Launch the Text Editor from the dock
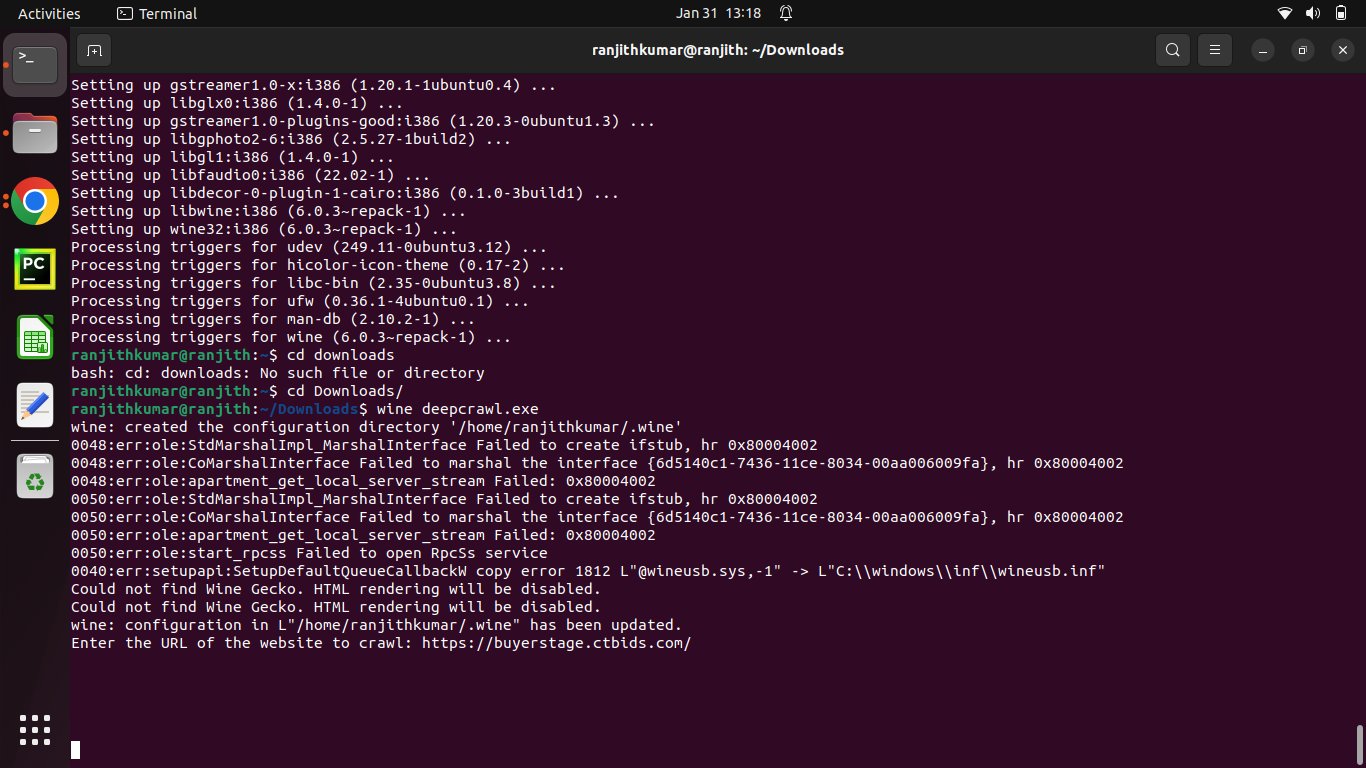Image resolution: width=1366 pixels, height=768 pixels. (x=35, y=405)
